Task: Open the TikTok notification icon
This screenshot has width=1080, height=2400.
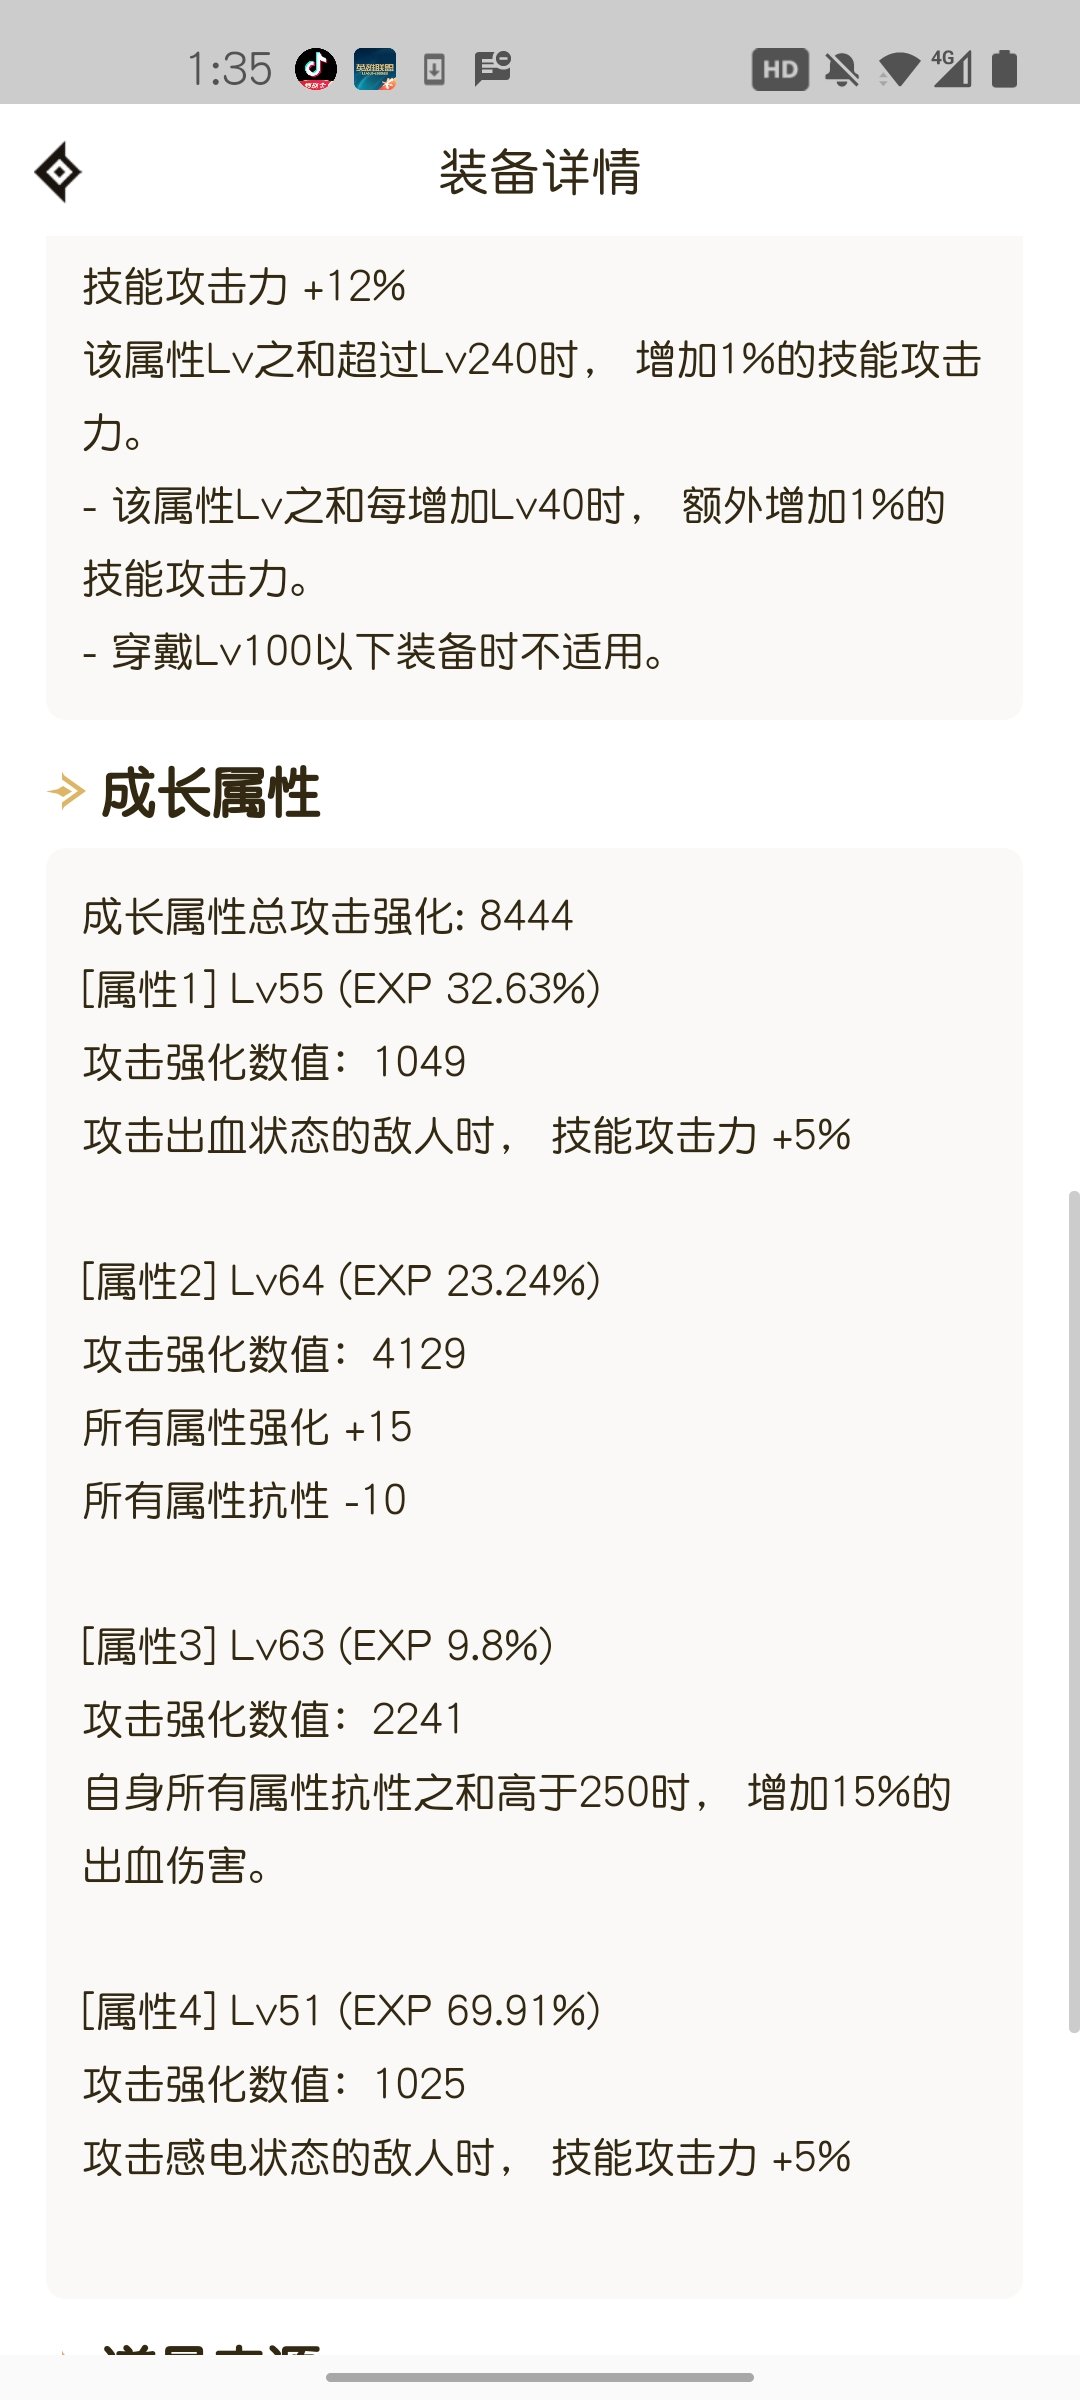Action: pos(316,69)
